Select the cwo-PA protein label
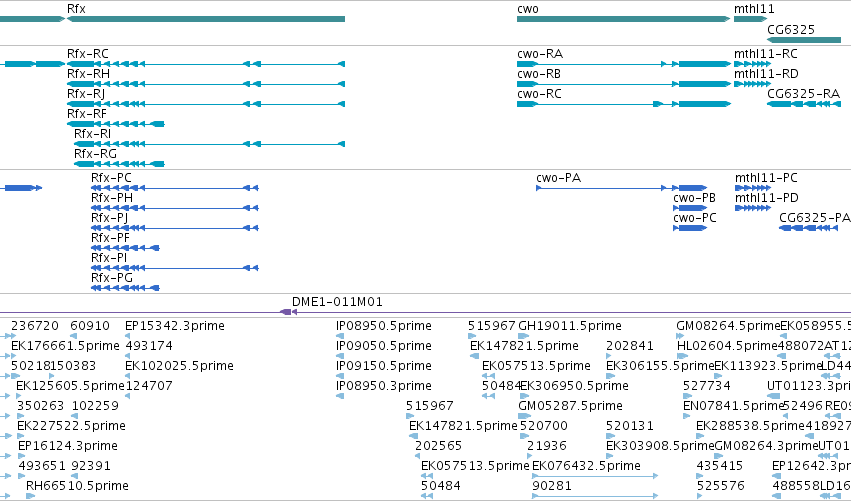Image resolution: width=851 pixels, height=501 pixels. click(x=558, y=178)
